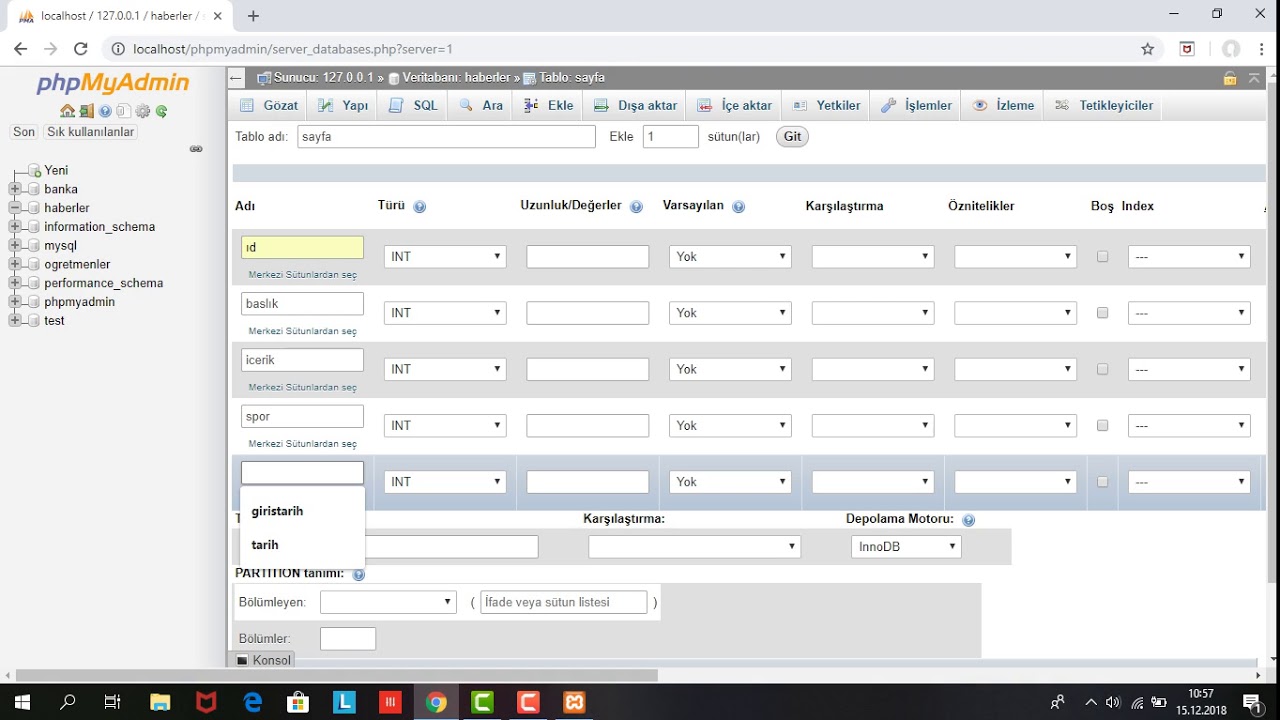Click the help icon next to Uzunluk/Değerler
The height and width of the screenshot is (720, 1280).
pyautogui.click(x=636, y=207)
